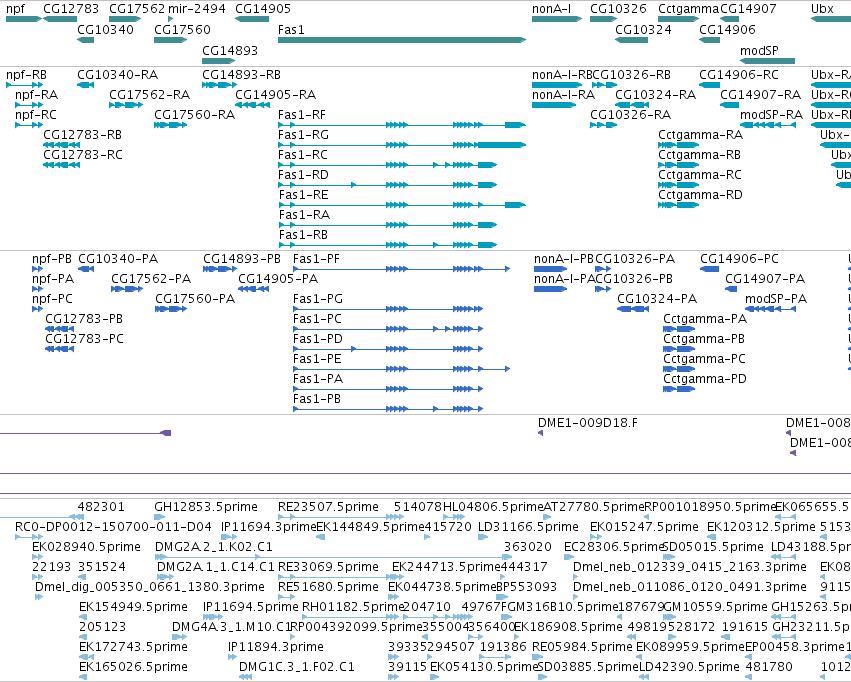
Task: Click the npf gene label
Action: [15, 9]
